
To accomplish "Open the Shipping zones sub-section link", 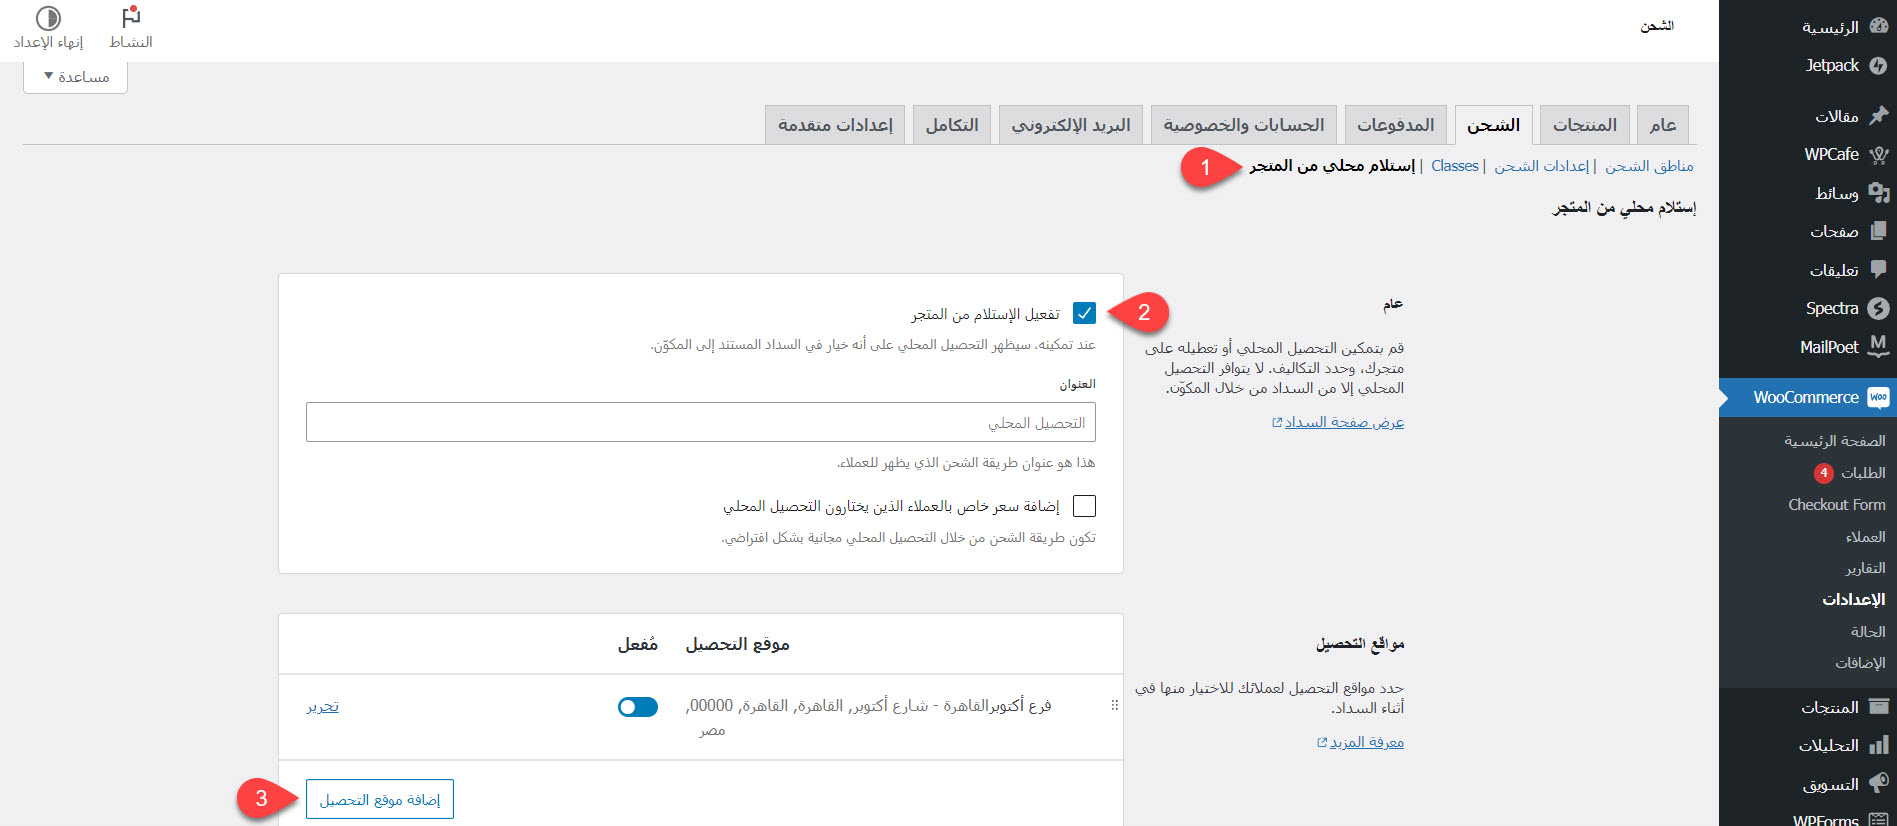I will [1648, 166].
